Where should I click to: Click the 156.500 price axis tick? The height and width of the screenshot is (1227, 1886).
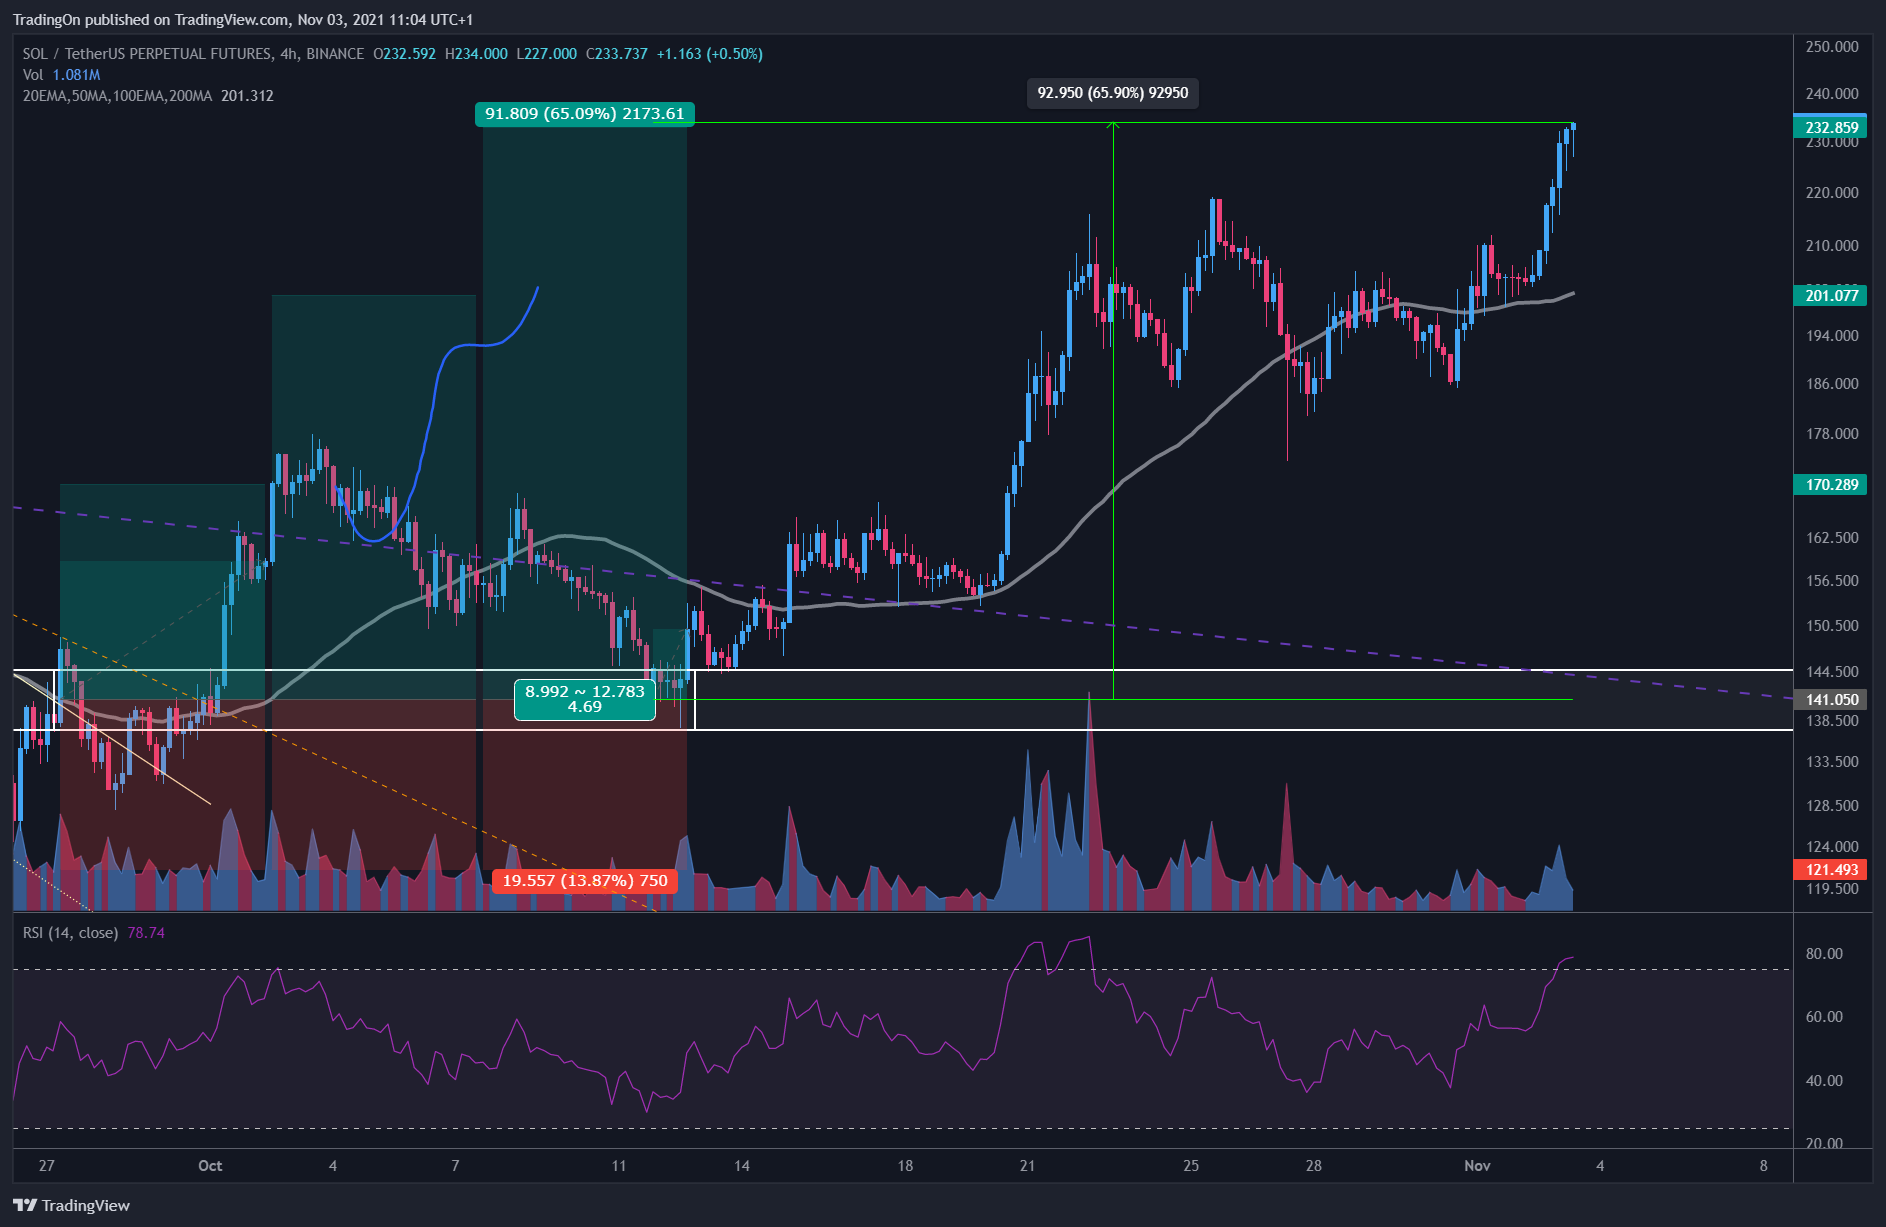(x=1832, y=581)
